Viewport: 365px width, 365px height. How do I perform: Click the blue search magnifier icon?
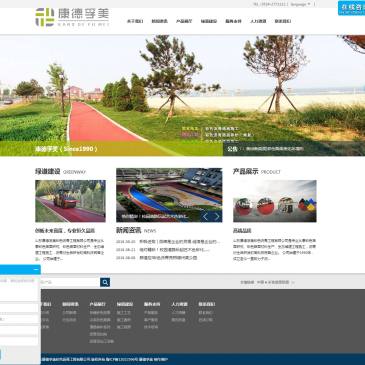click(x=105, y=282)
